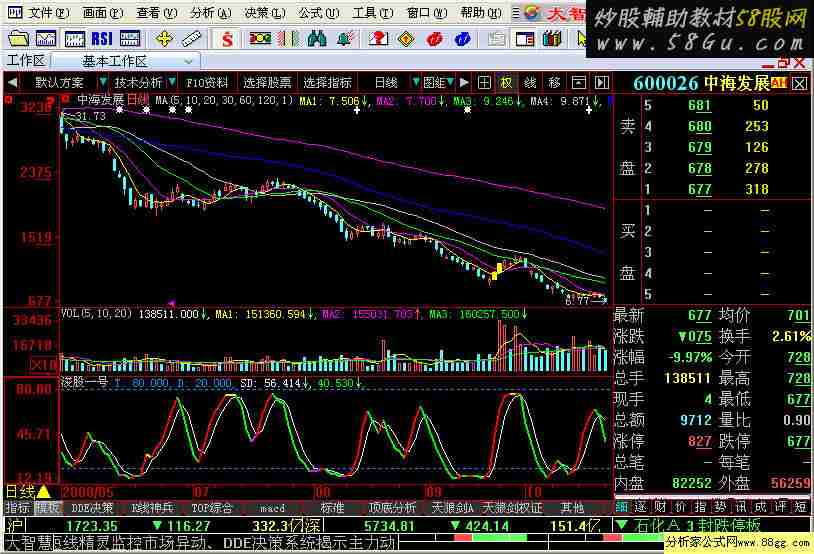Toggle the 权 adjustment button

pyautogui.click(x=506, y=82)
